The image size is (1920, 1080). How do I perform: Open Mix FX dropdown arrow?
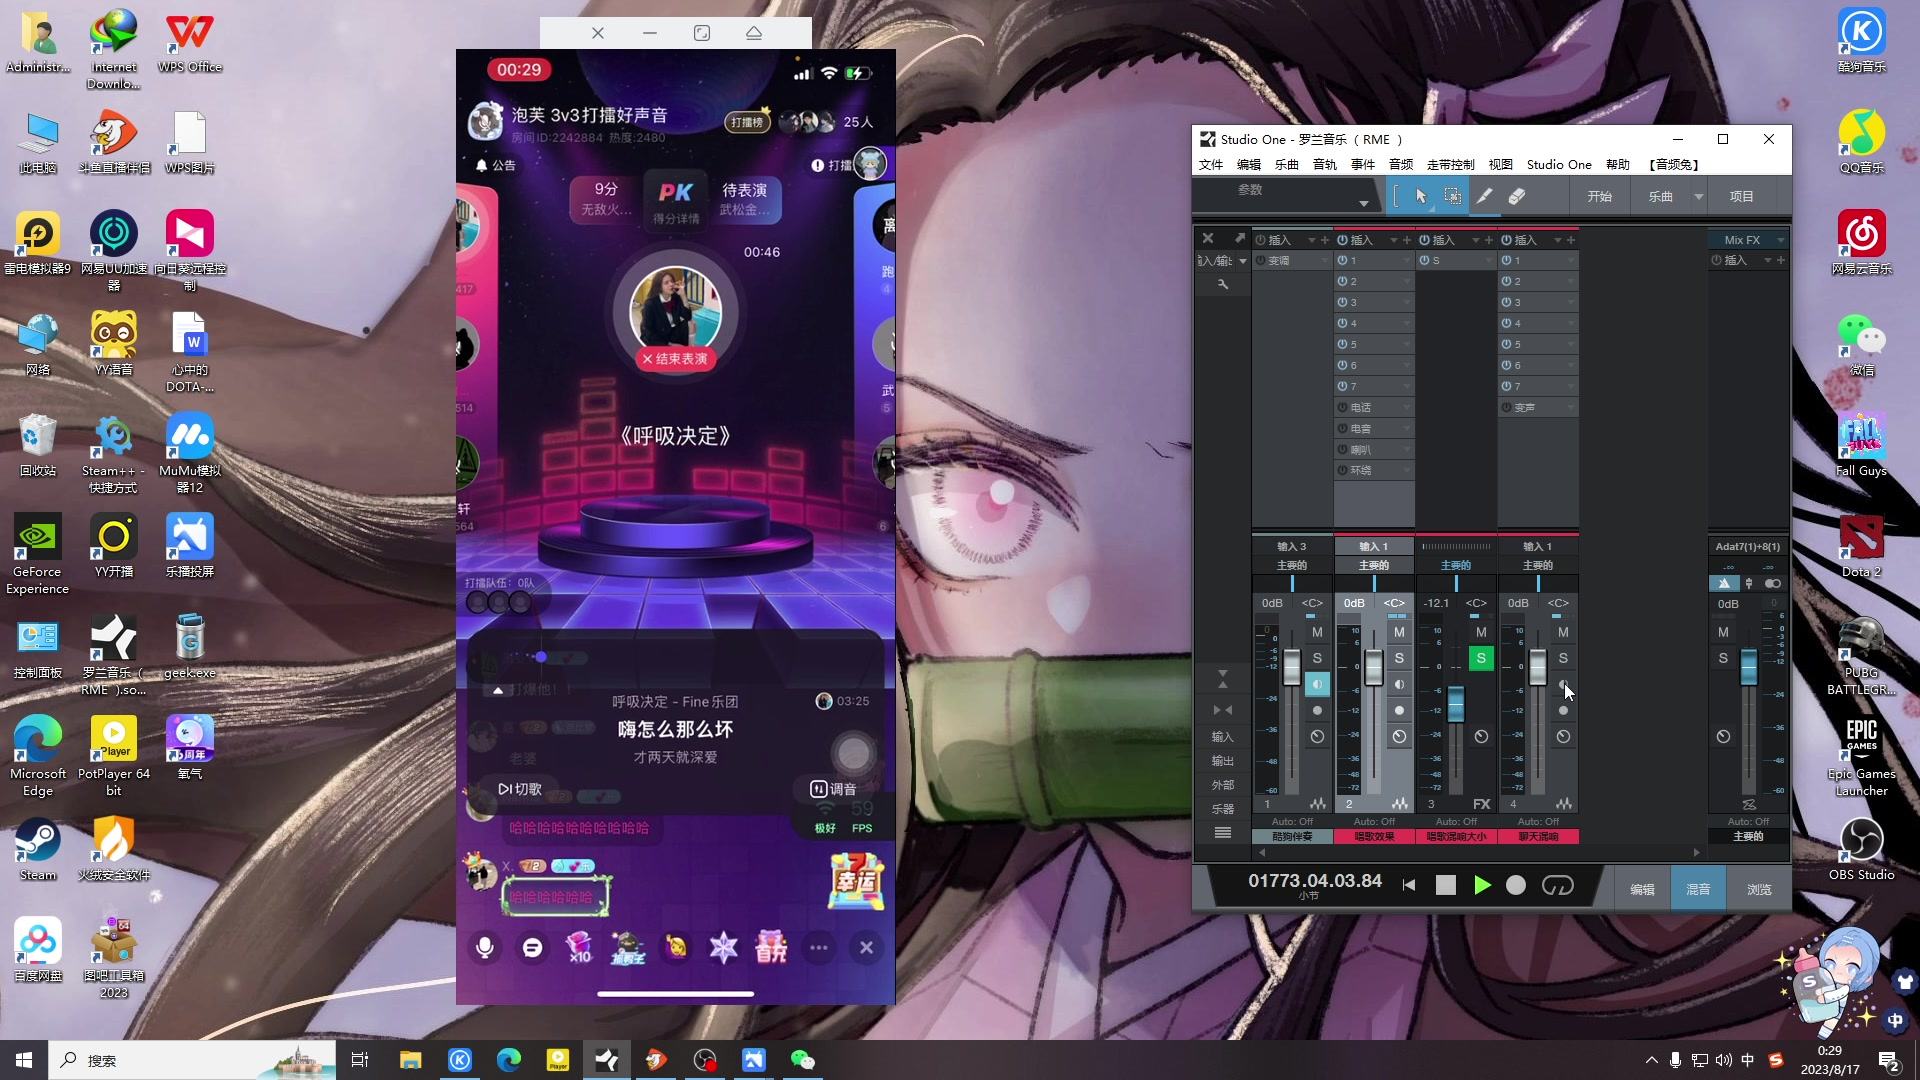[1780, 240]
